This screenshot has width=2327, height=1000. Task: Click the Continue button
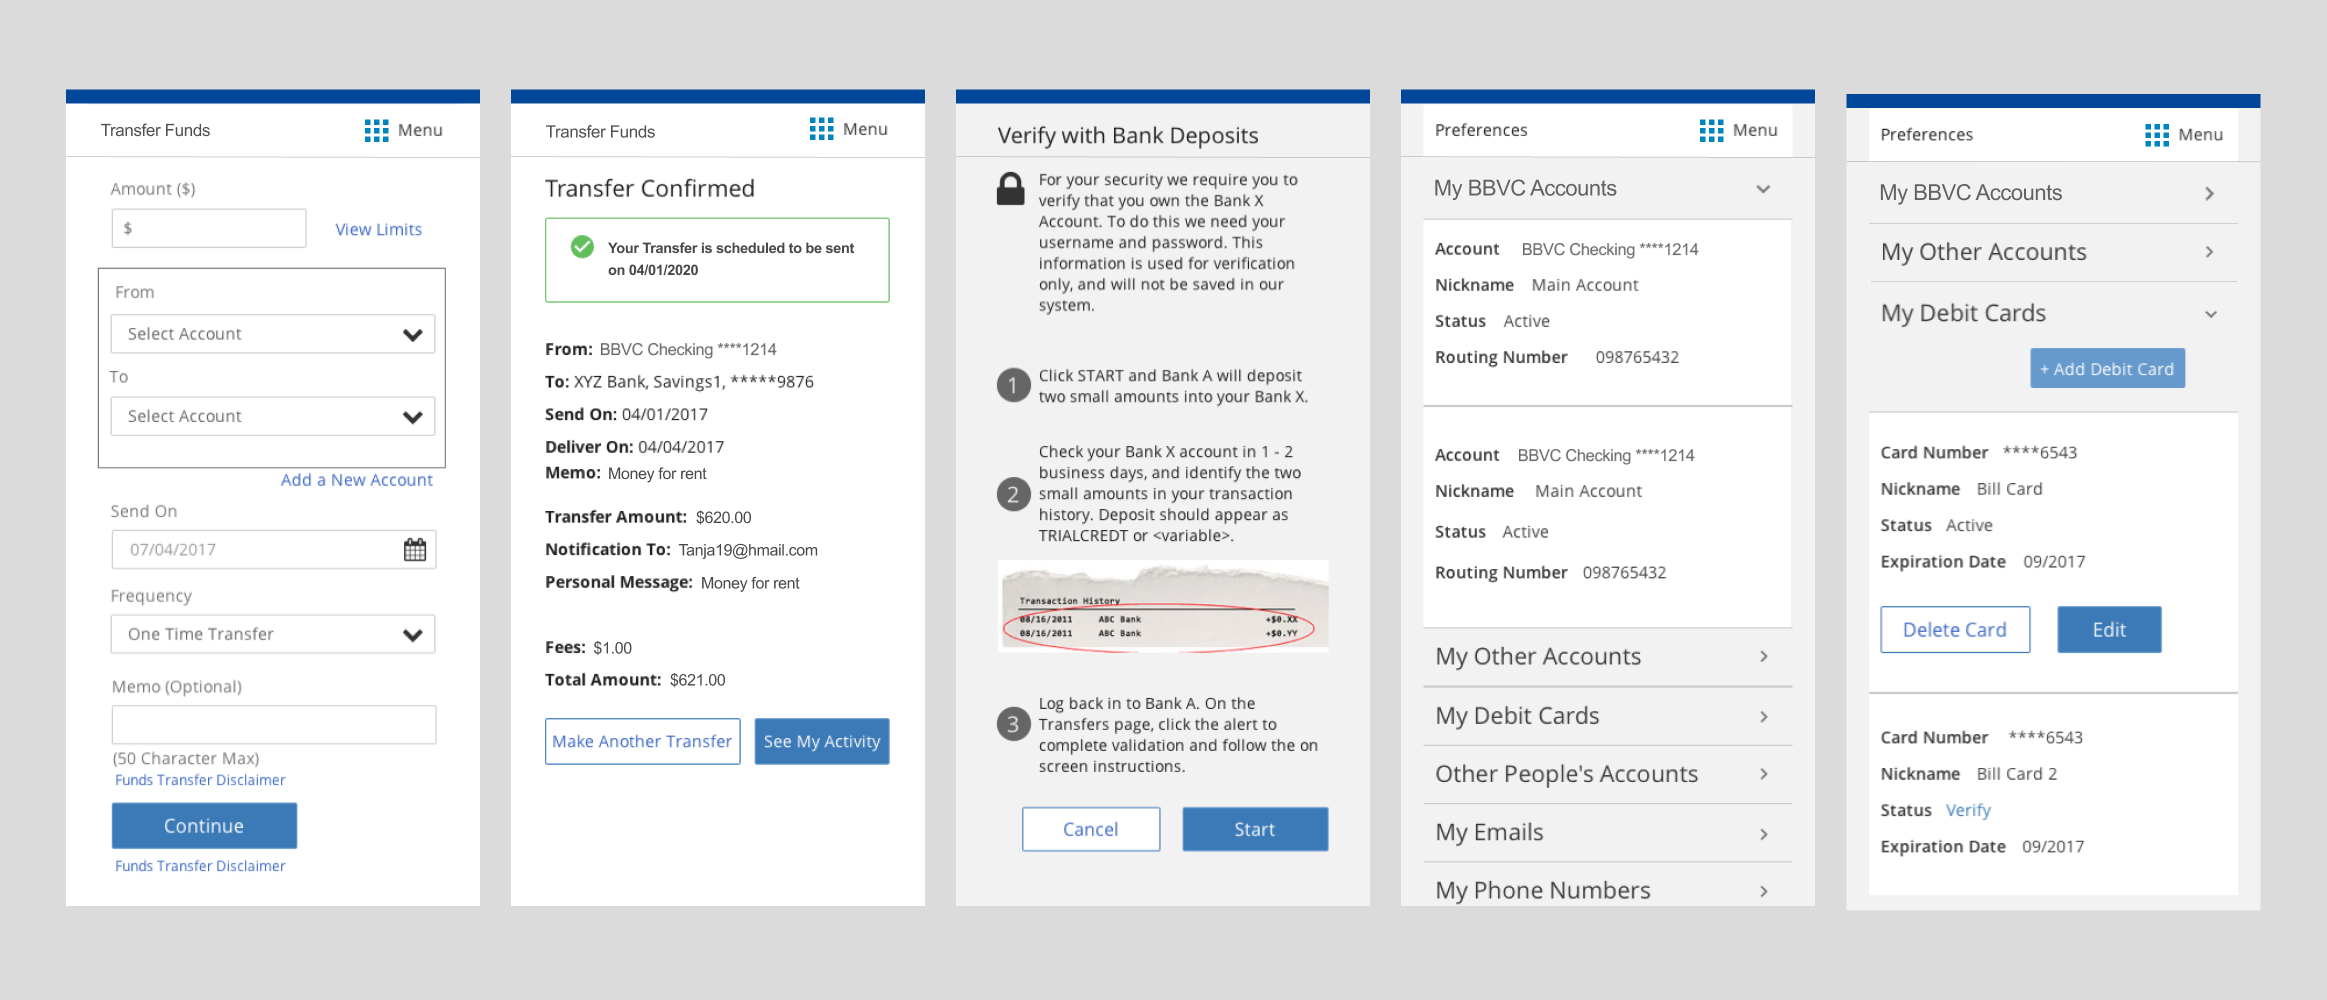[204, 826]
